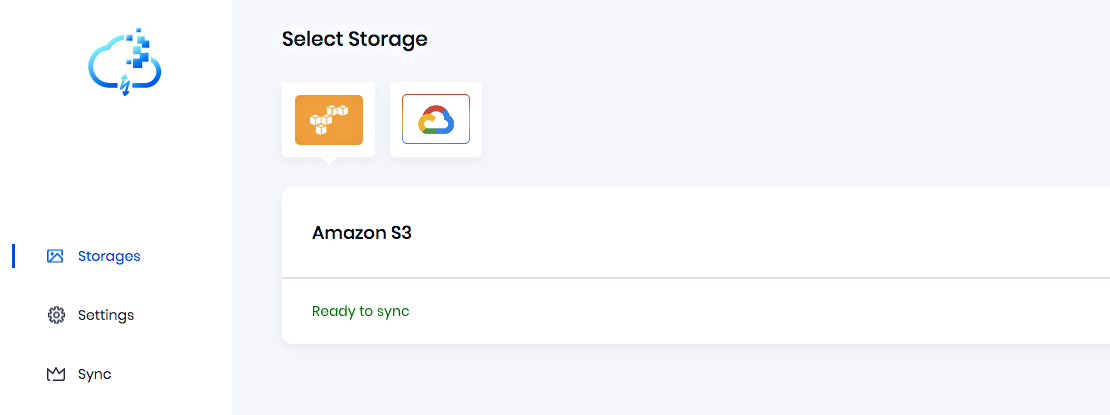Go to the Settings menu label
This screenshot has height=415, width=1110.
(106, 315)
